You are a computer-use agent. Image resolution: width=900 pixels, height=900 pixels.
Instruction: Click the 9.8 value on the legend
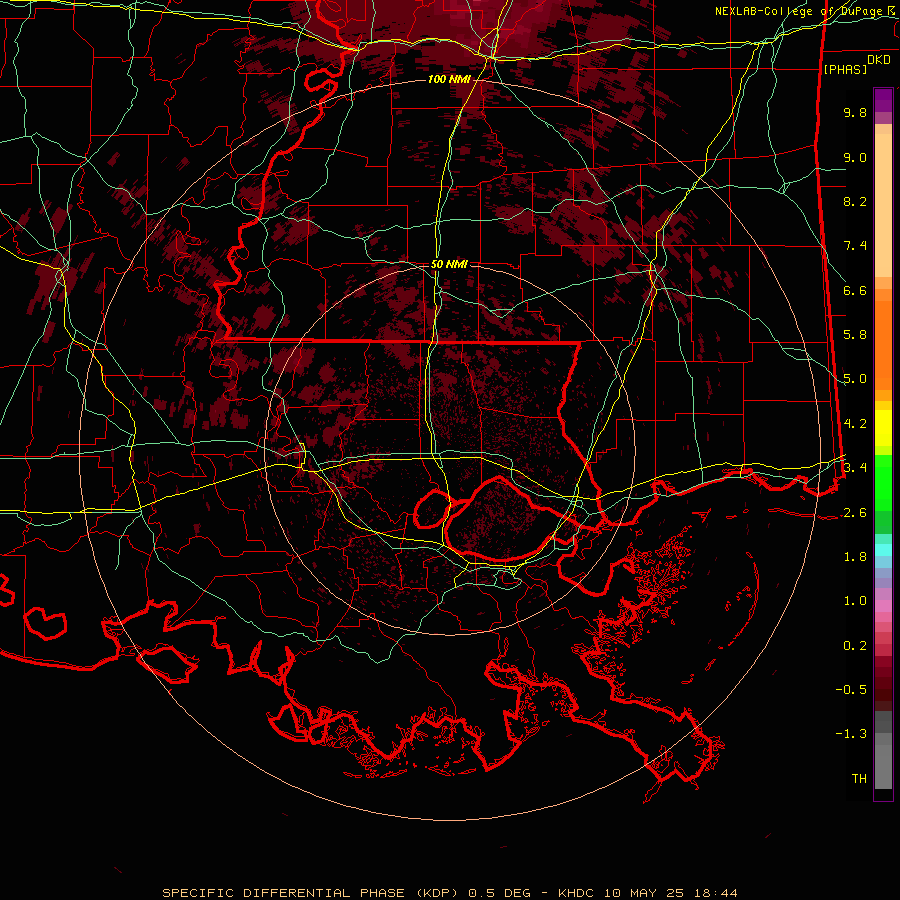pyautogui.click(x=855, y=112)
